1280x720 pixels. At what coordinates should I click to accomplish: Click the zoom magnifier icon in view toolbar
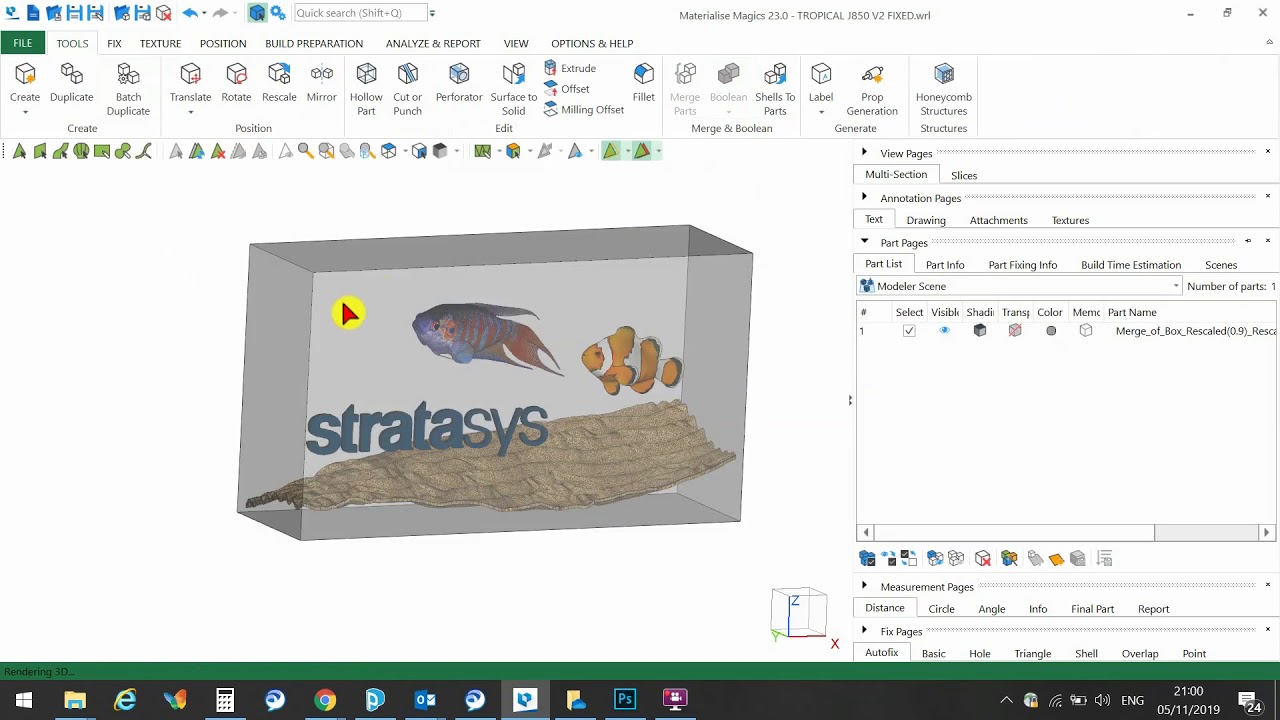[305, 151]
